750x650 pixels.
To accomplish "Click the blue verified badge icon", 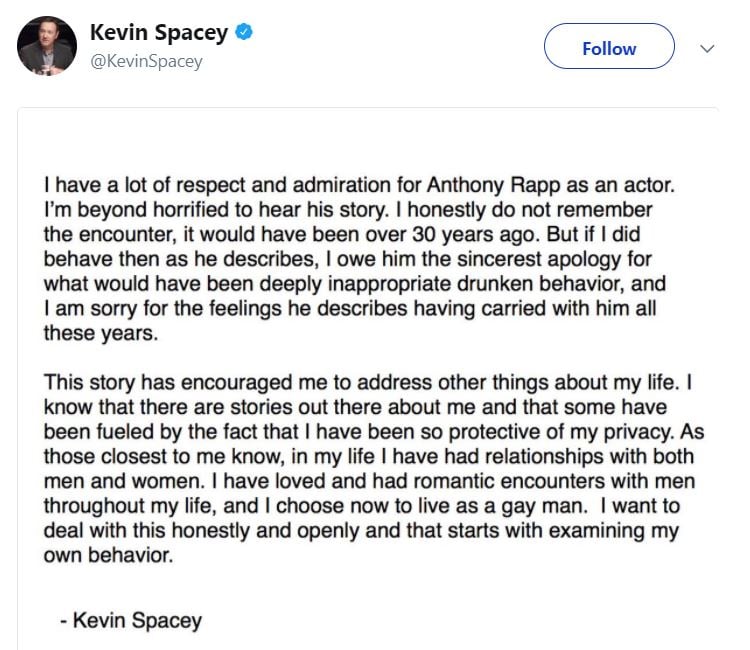I will (243, 33).
